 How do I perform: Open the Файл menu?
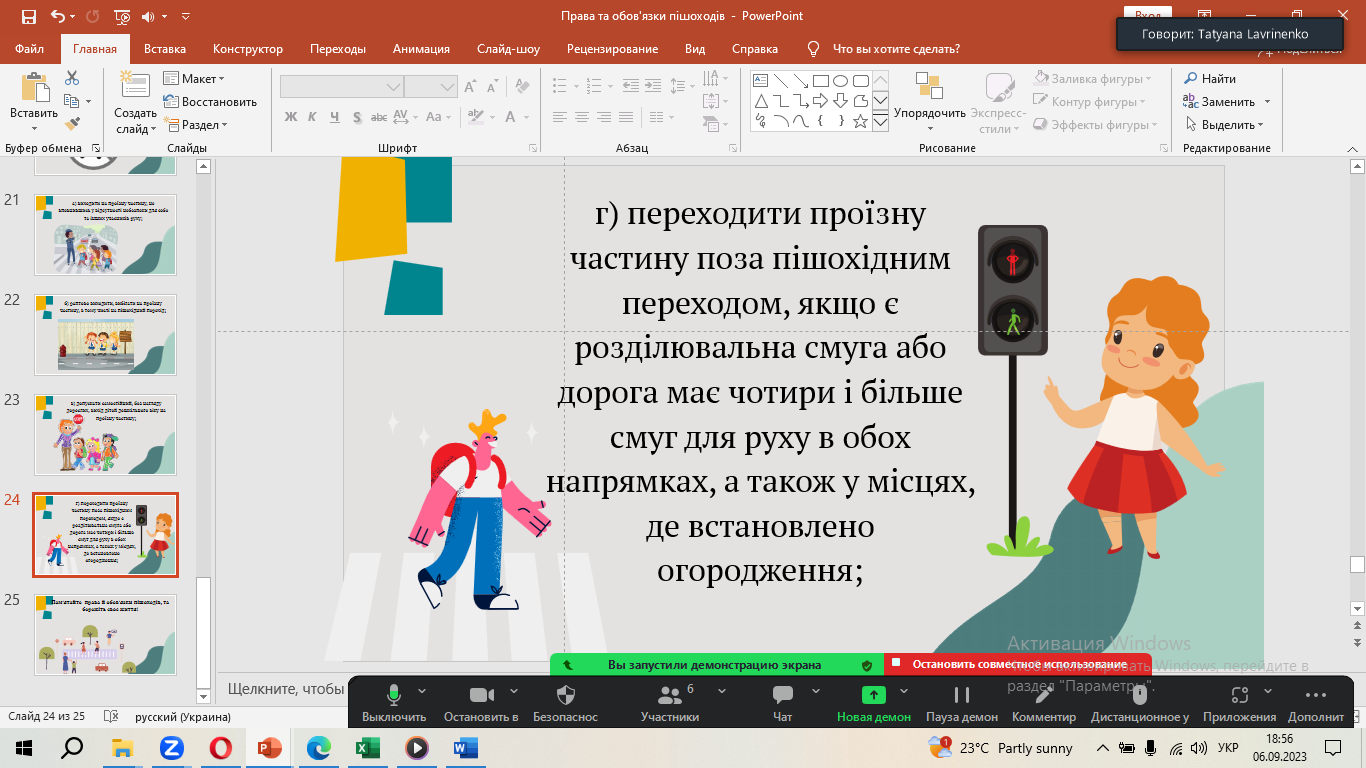click(30, 49)
